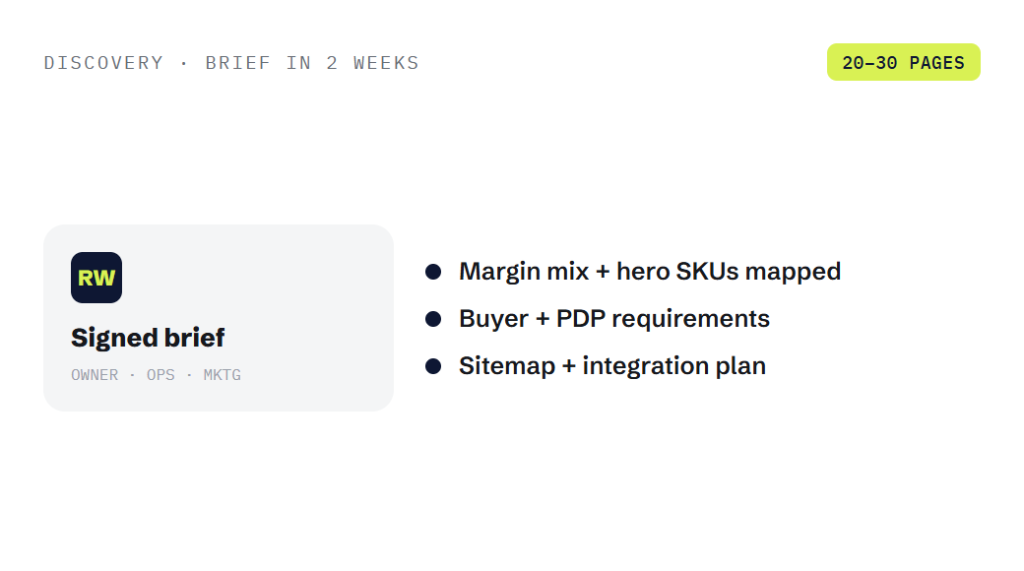Click the word PDP in second bullet
Image resolution: width=1024 pixels, height=571 pixels.
[581, 319]
